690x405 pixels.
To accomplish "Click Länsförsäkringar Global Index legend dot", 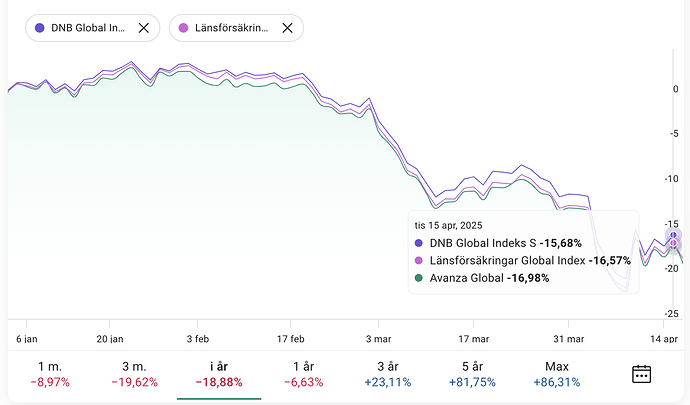I will pyautogui.click(x=419, y=260).
